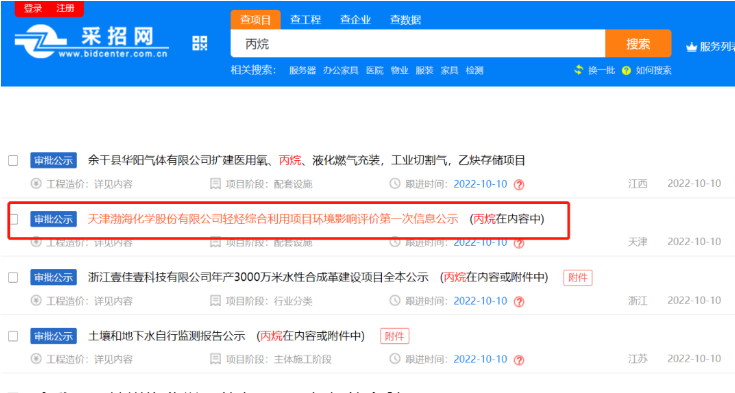Click related search term 家具
The height and width of the screenshot is (393, 735).
(x=449, y=70)
